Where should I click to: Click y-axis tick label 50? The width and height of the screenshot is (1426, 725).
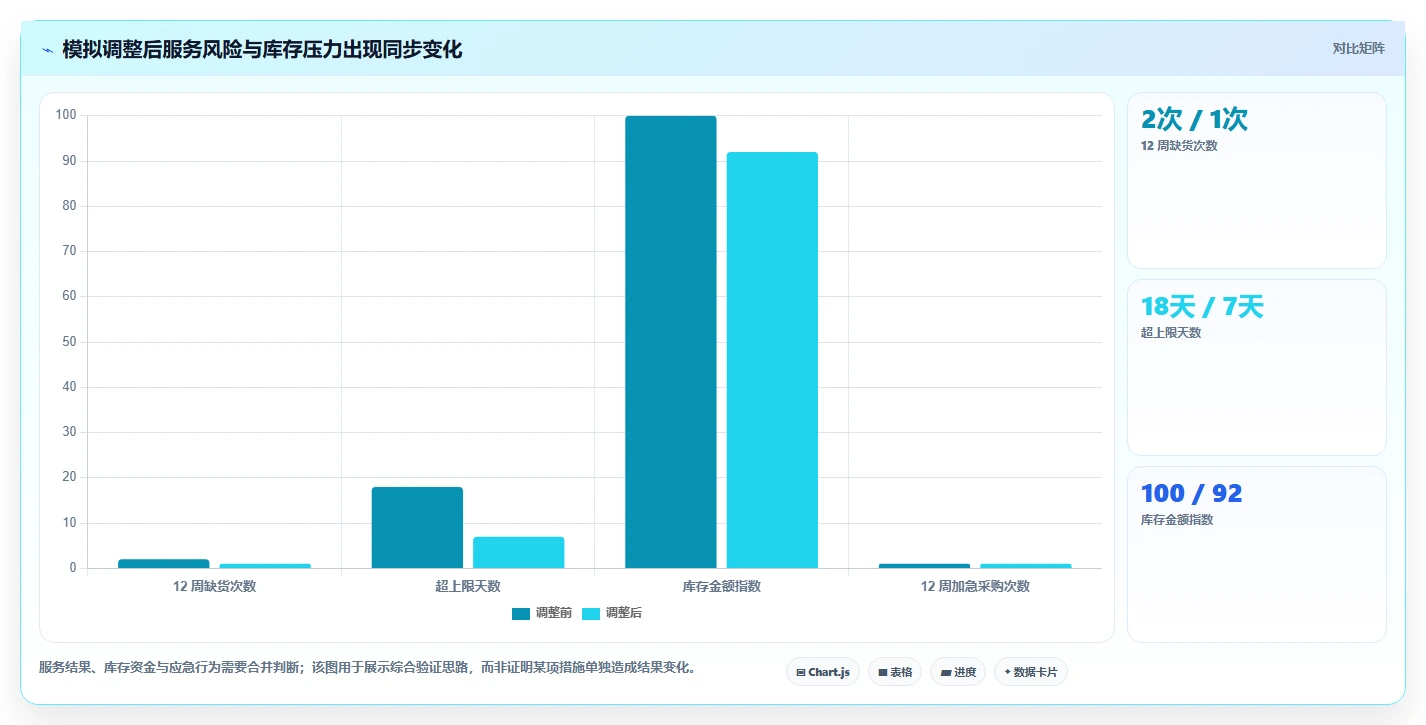[69, 342]
